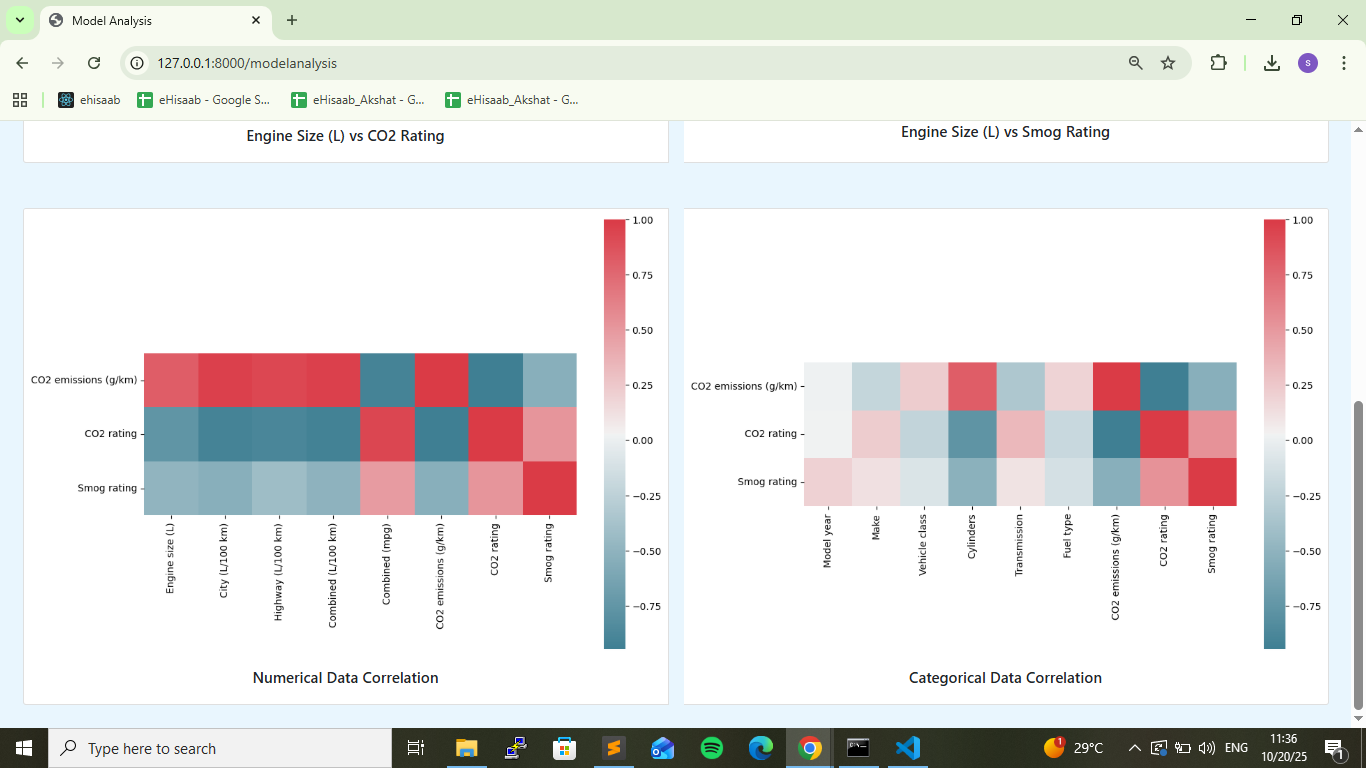Open the Extensions puzzle icon

[x=1217, y=63]
